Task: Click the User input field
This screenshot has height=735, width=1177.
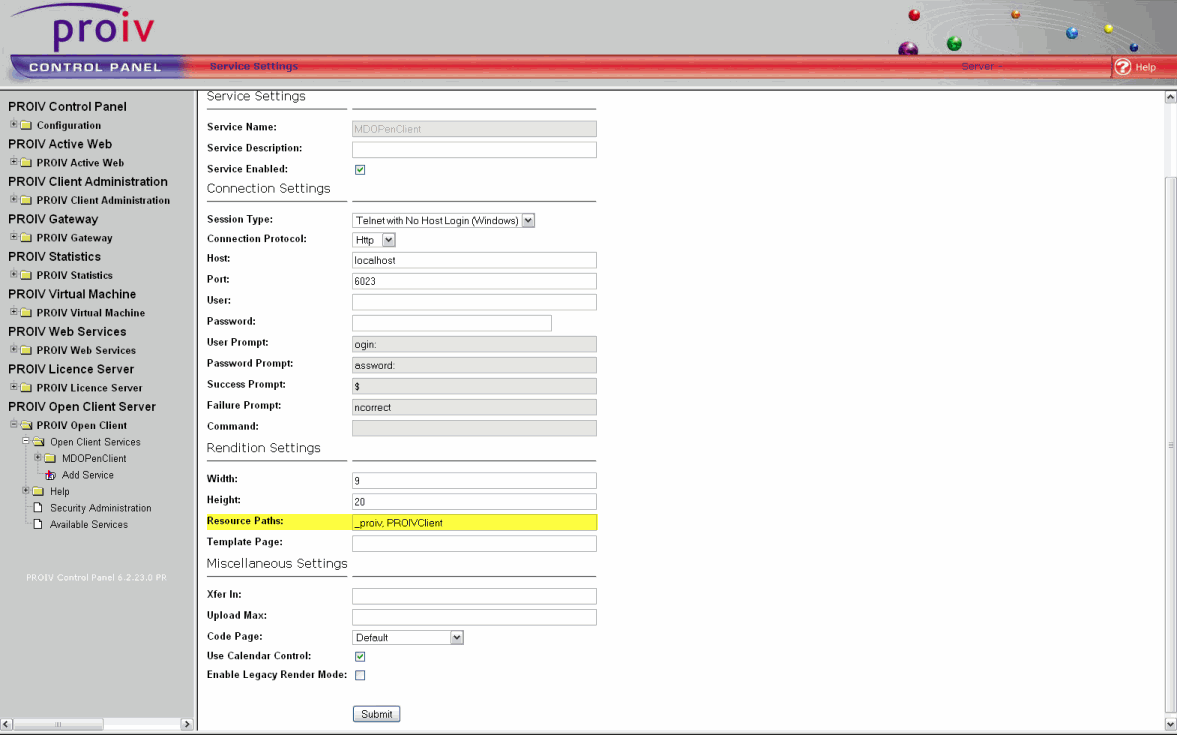Action: (474, 302)
